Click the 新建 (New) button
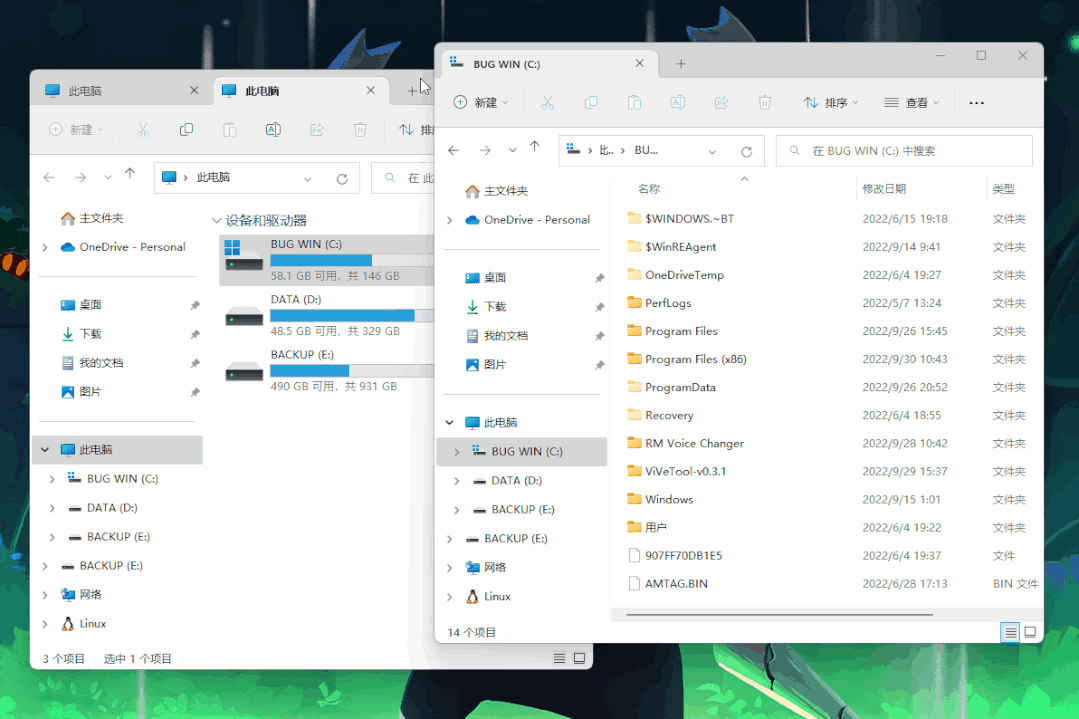The image size is (1079, 719). (477, 102)
